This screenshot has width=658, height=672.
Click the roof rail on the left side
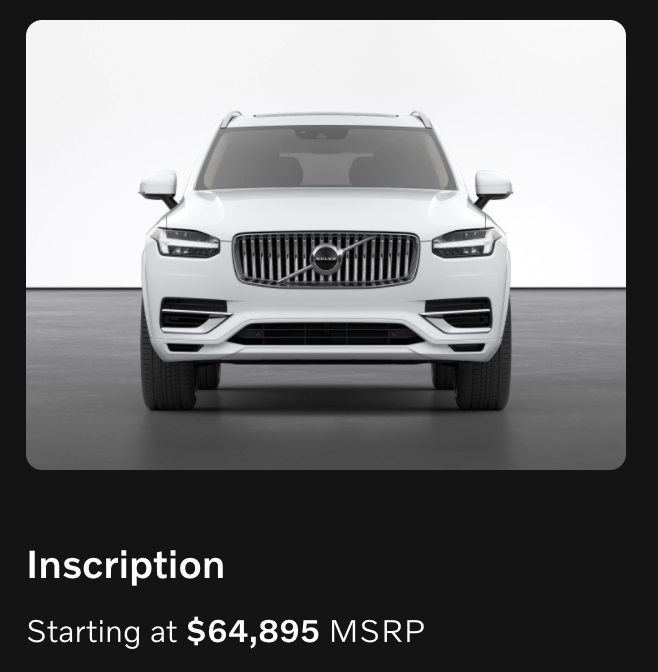[230, 119]
